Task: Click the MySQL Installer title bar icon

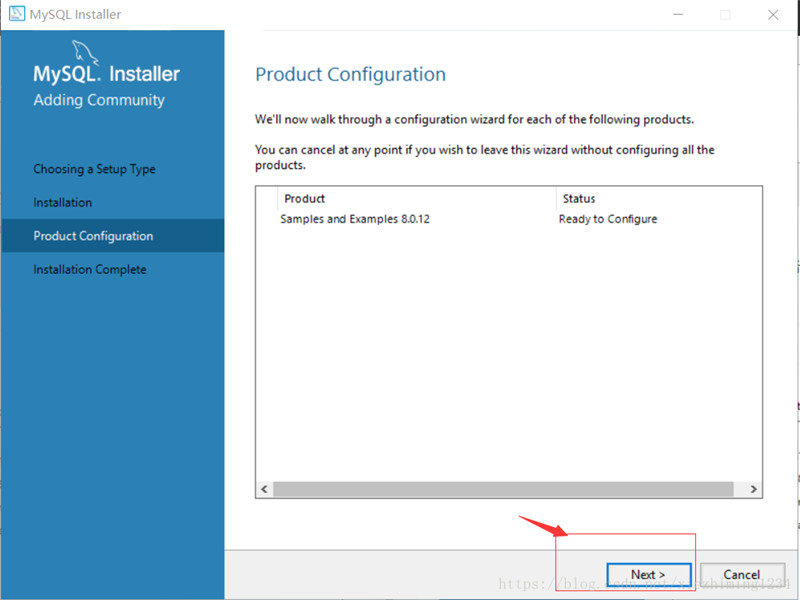Action: click(x=16, y=14)
